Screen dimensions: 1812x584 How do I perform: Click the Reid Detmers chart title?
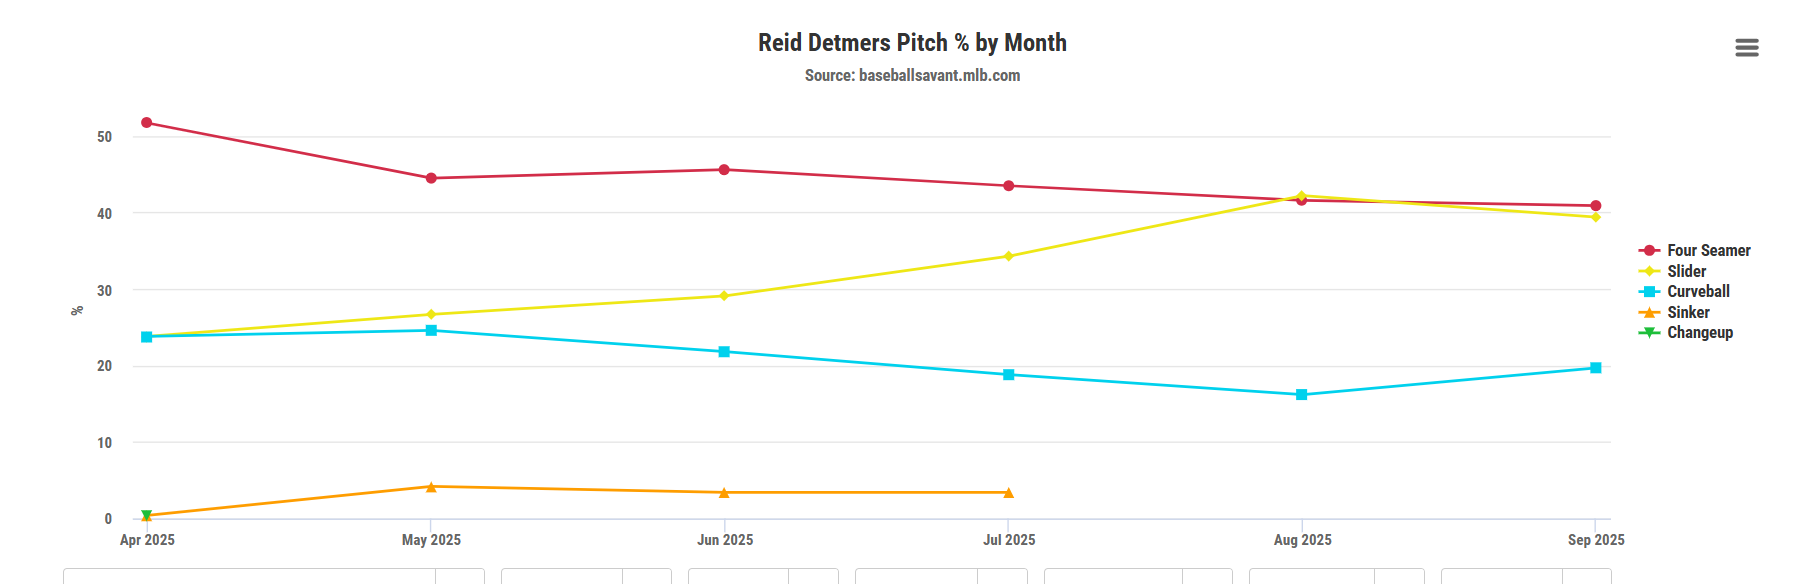912,43
